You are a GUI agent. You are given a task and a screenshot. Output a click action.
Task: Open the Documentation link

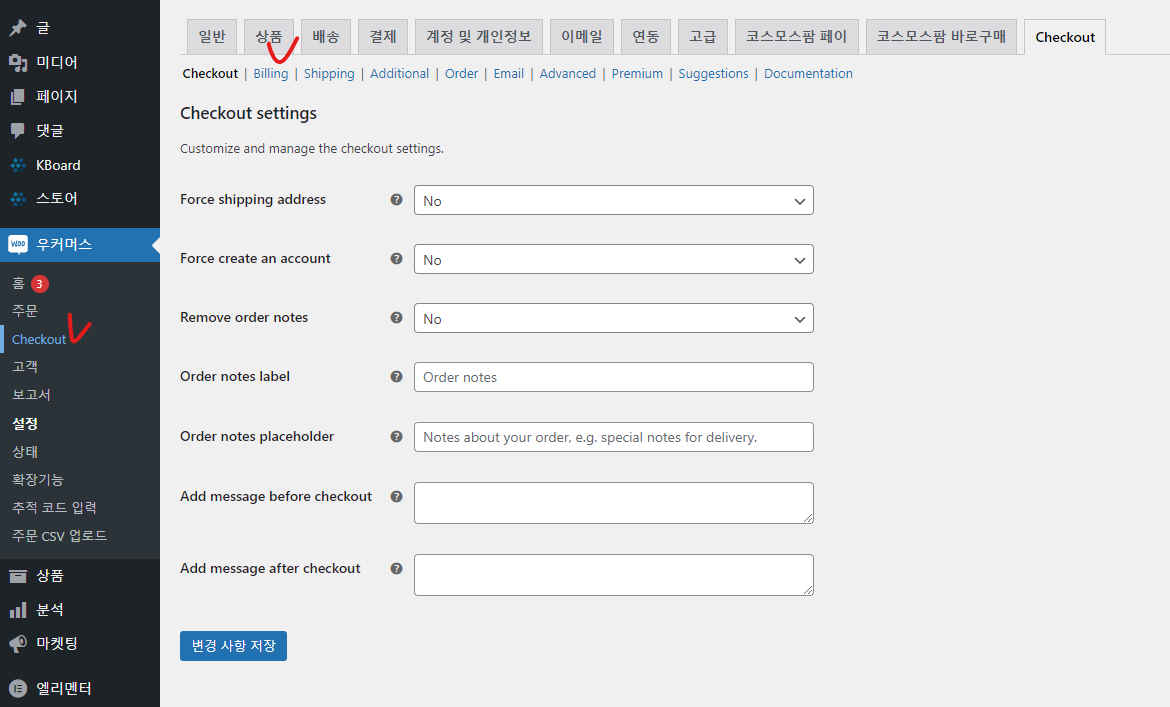click(x=808, y=73)
